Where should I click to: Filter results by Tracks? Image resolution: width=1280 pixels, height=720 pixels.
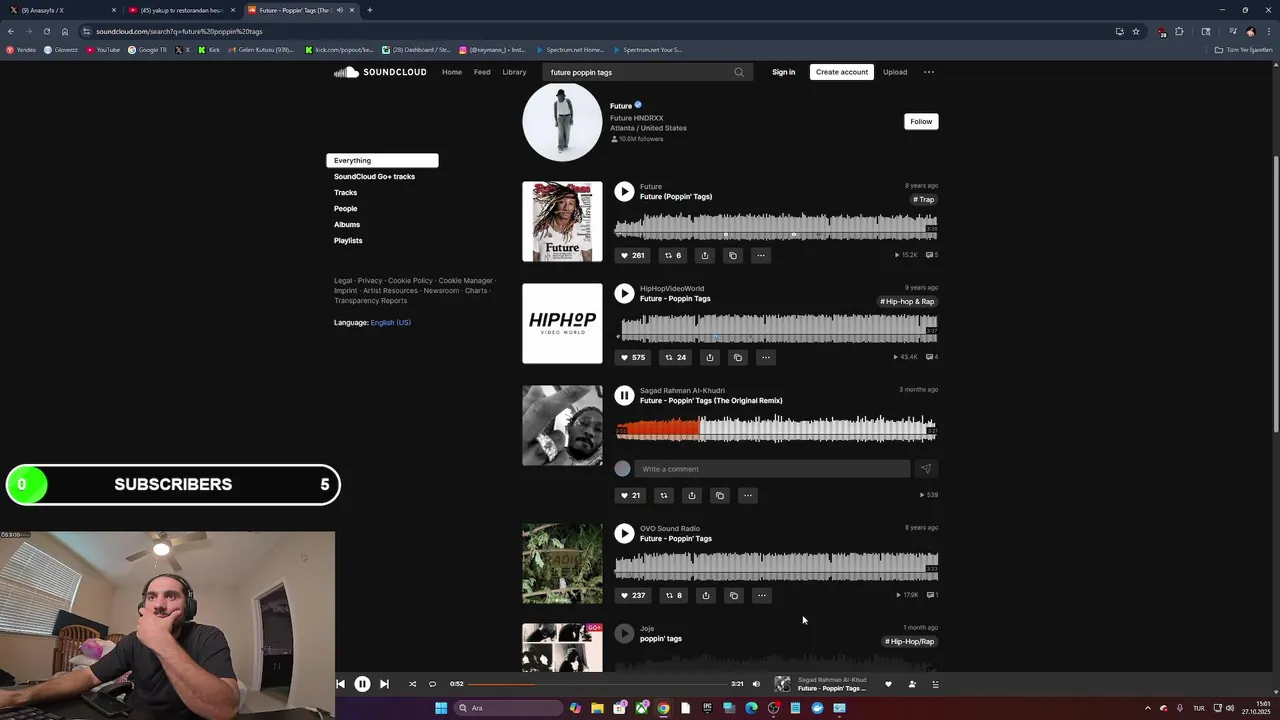[345, 192]
